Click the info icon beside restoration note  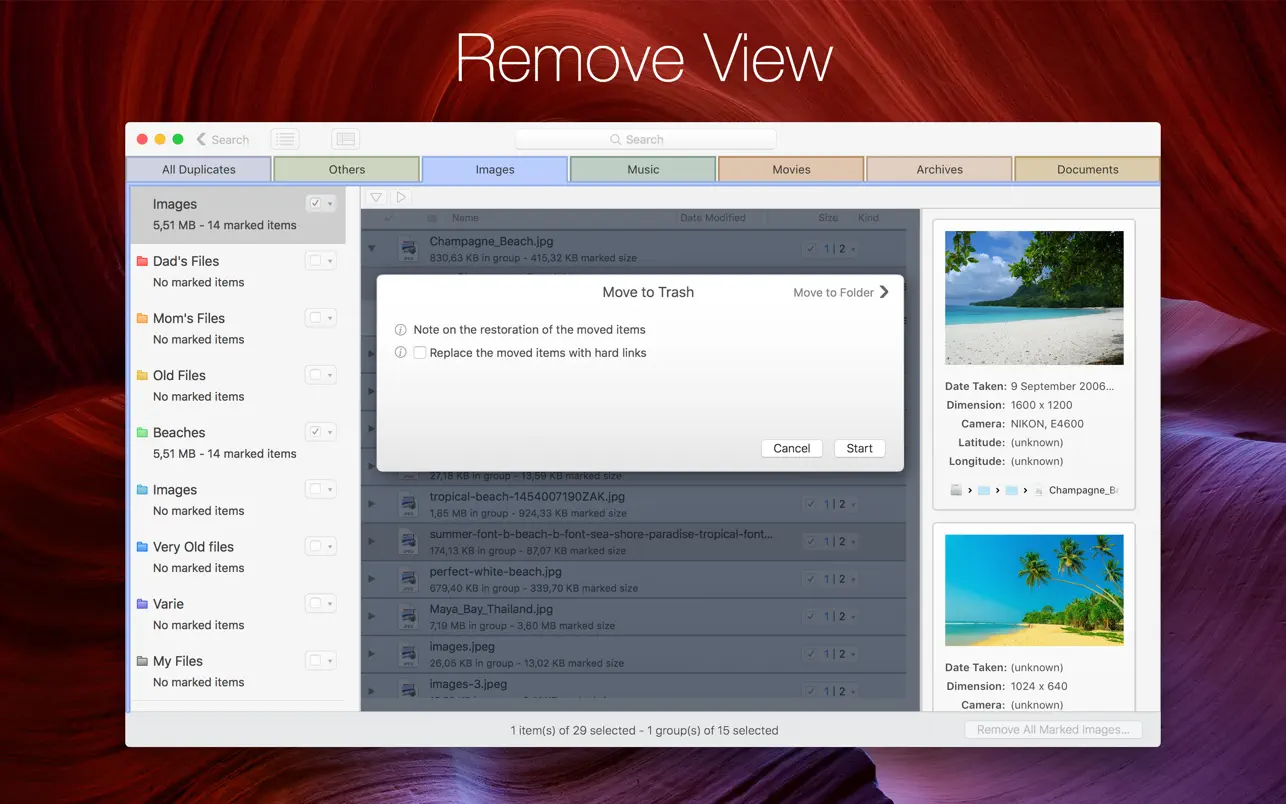coord(401,330)
